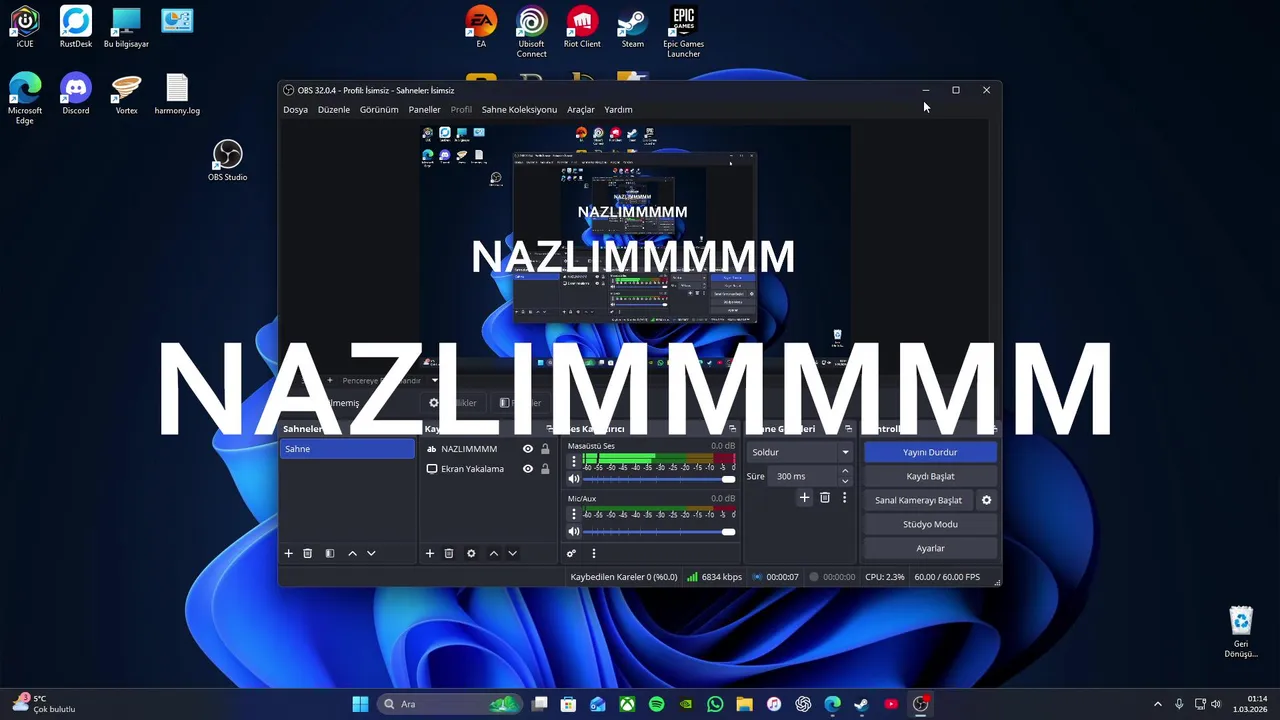Toggle the lock of the Ekran Yakalama source
This screenshot has width=1280, height=720.
(545, 469)
